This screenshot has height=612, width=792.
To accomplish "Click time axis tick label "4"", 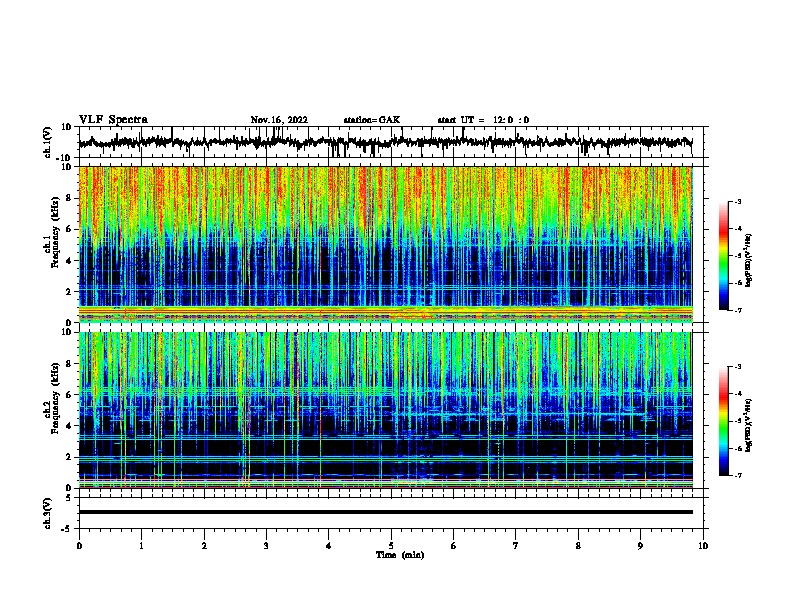I will [329, 546].
